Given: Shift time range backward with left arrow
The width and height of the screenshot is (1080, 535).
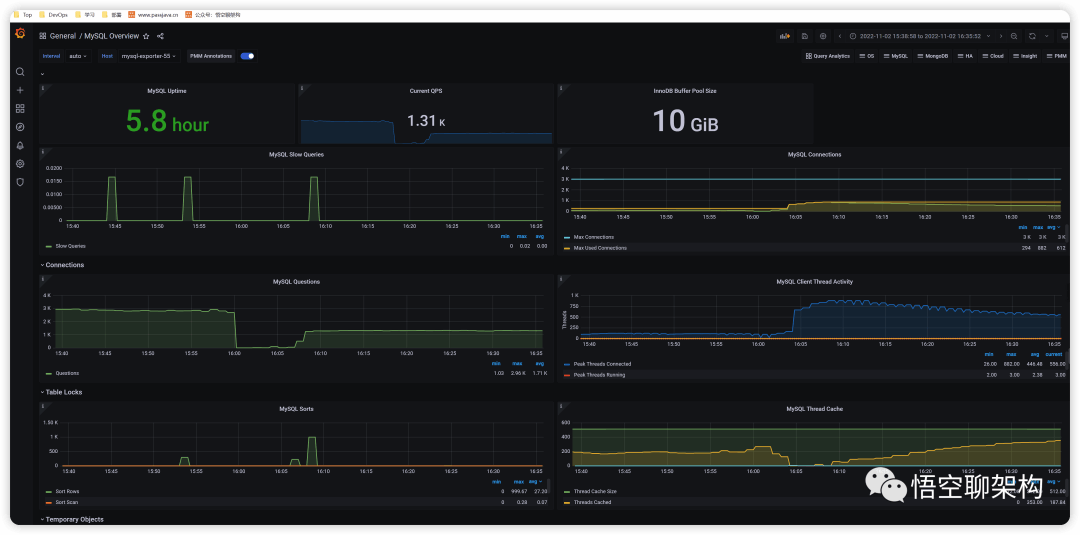Looking at the screenshot, I should [840, 36].
